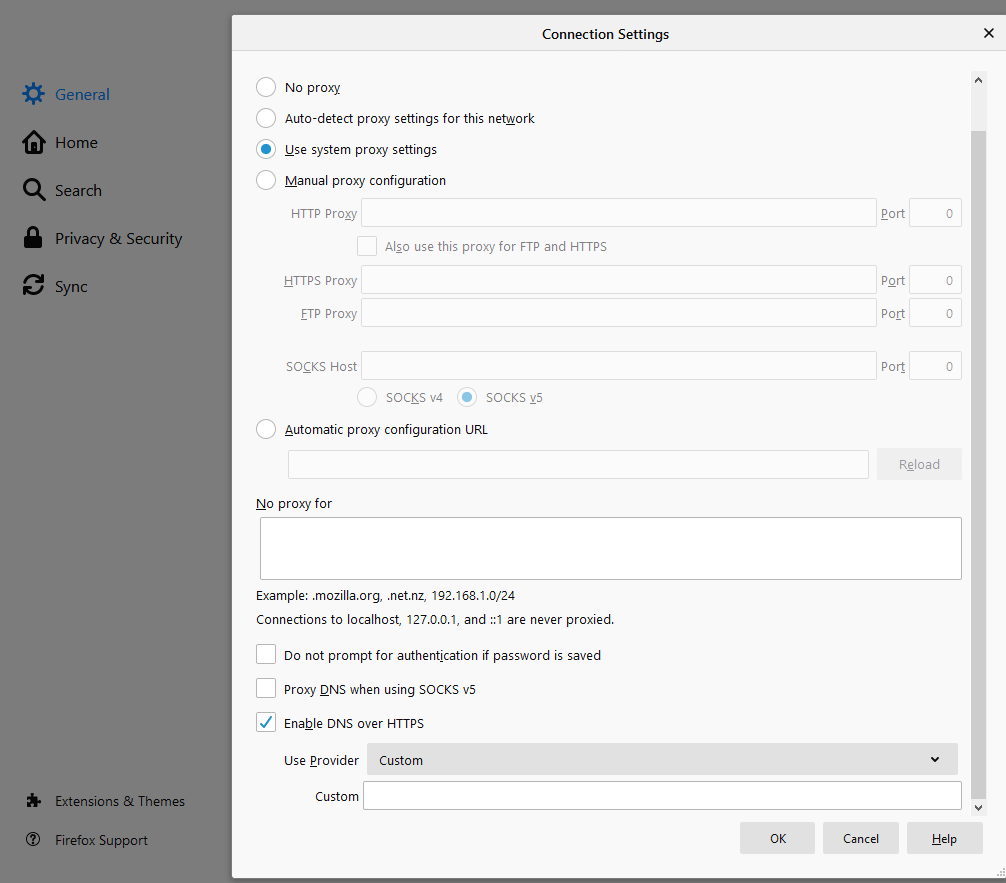Click the Extensions & Themes puzzle icon
This screenshot has height=883, width=1006.
(31, 800)
